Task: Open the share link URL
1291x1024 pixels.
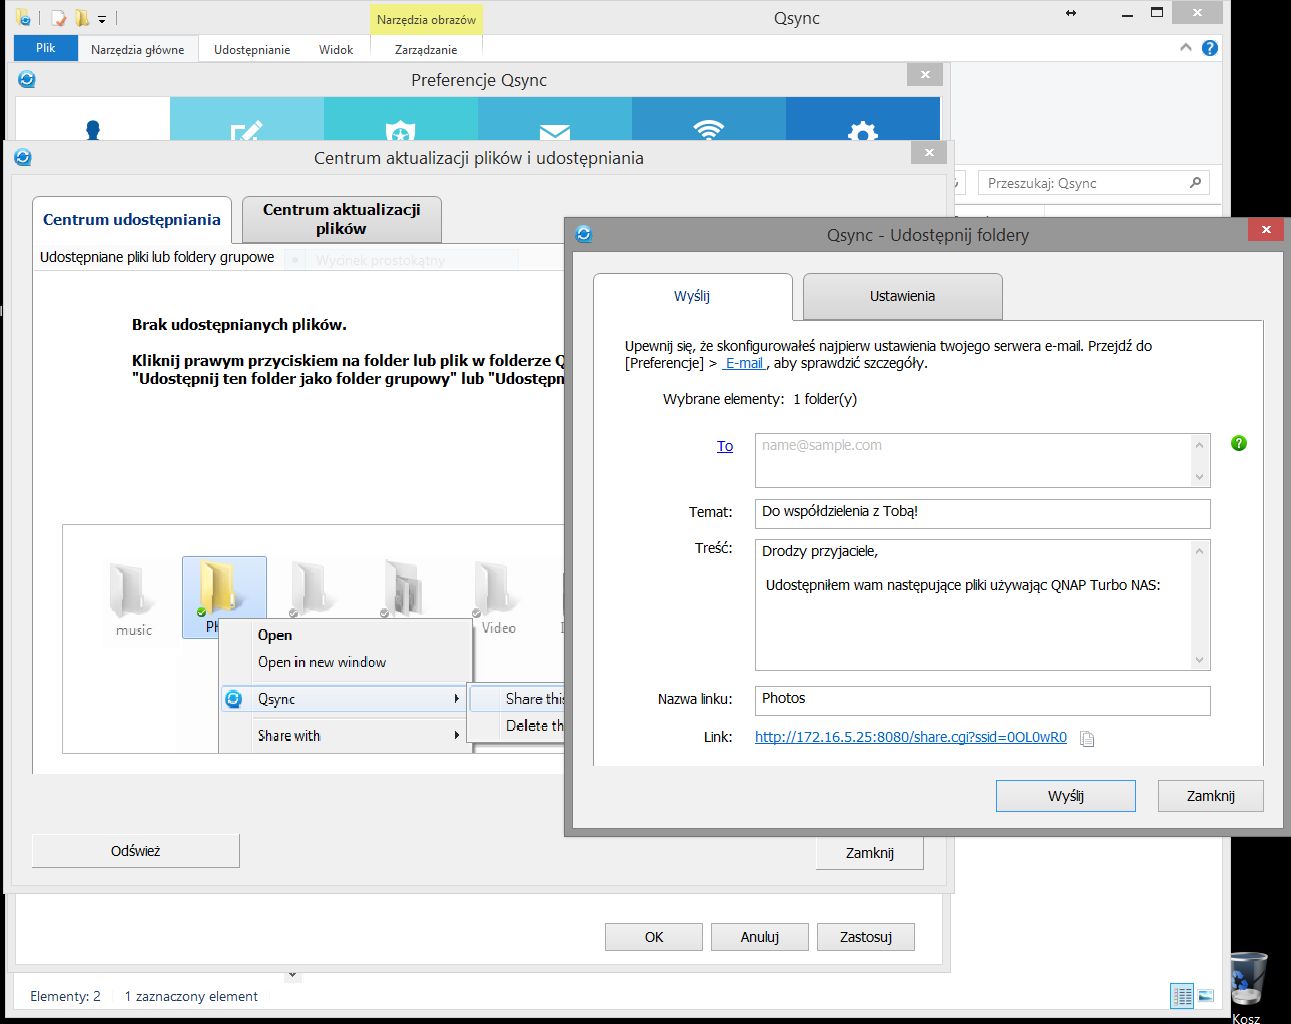Action: [x=911, y=737]
